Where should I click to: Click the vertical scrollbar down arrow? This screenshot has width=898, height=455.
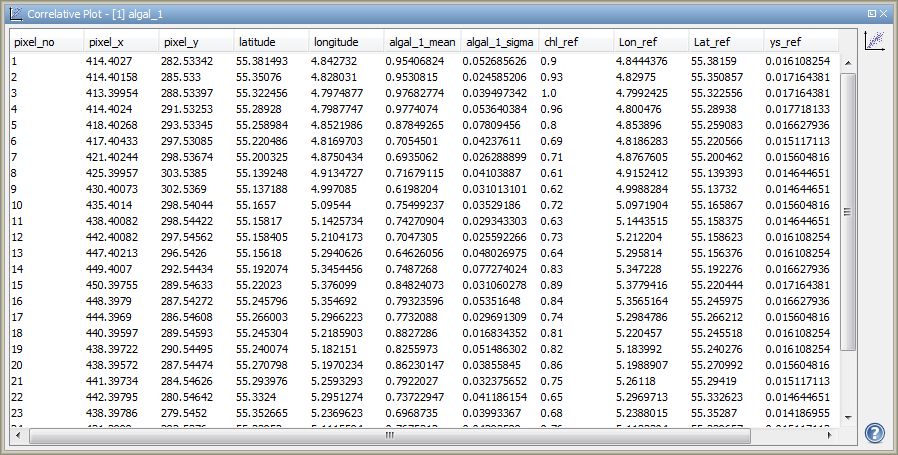848,417
